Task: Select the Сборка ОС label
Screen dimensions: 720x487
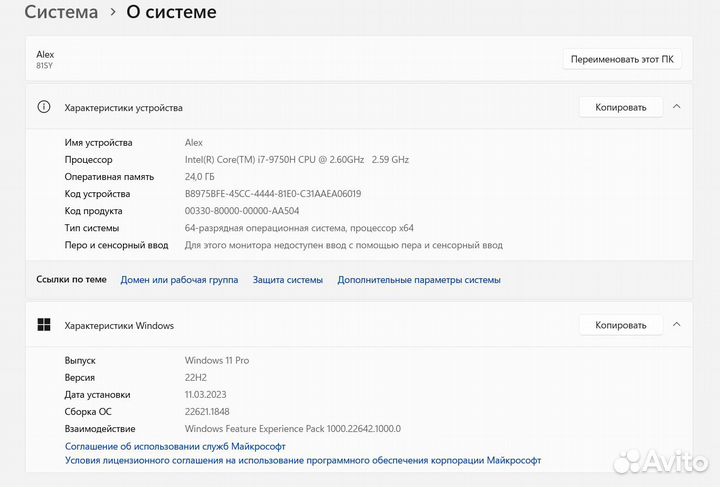Action: (88, 412)
